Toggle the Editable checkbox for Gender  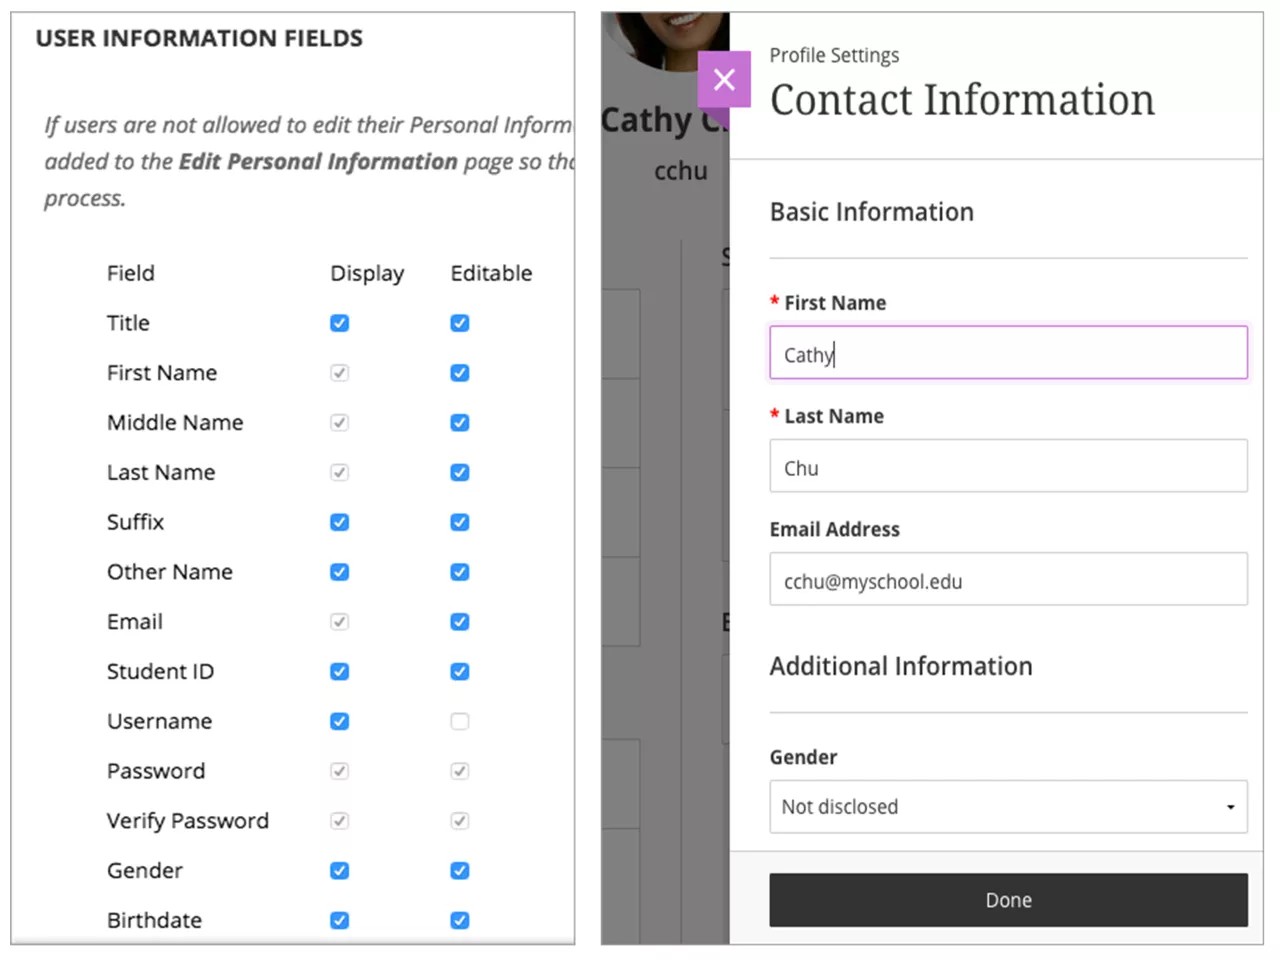459,871
